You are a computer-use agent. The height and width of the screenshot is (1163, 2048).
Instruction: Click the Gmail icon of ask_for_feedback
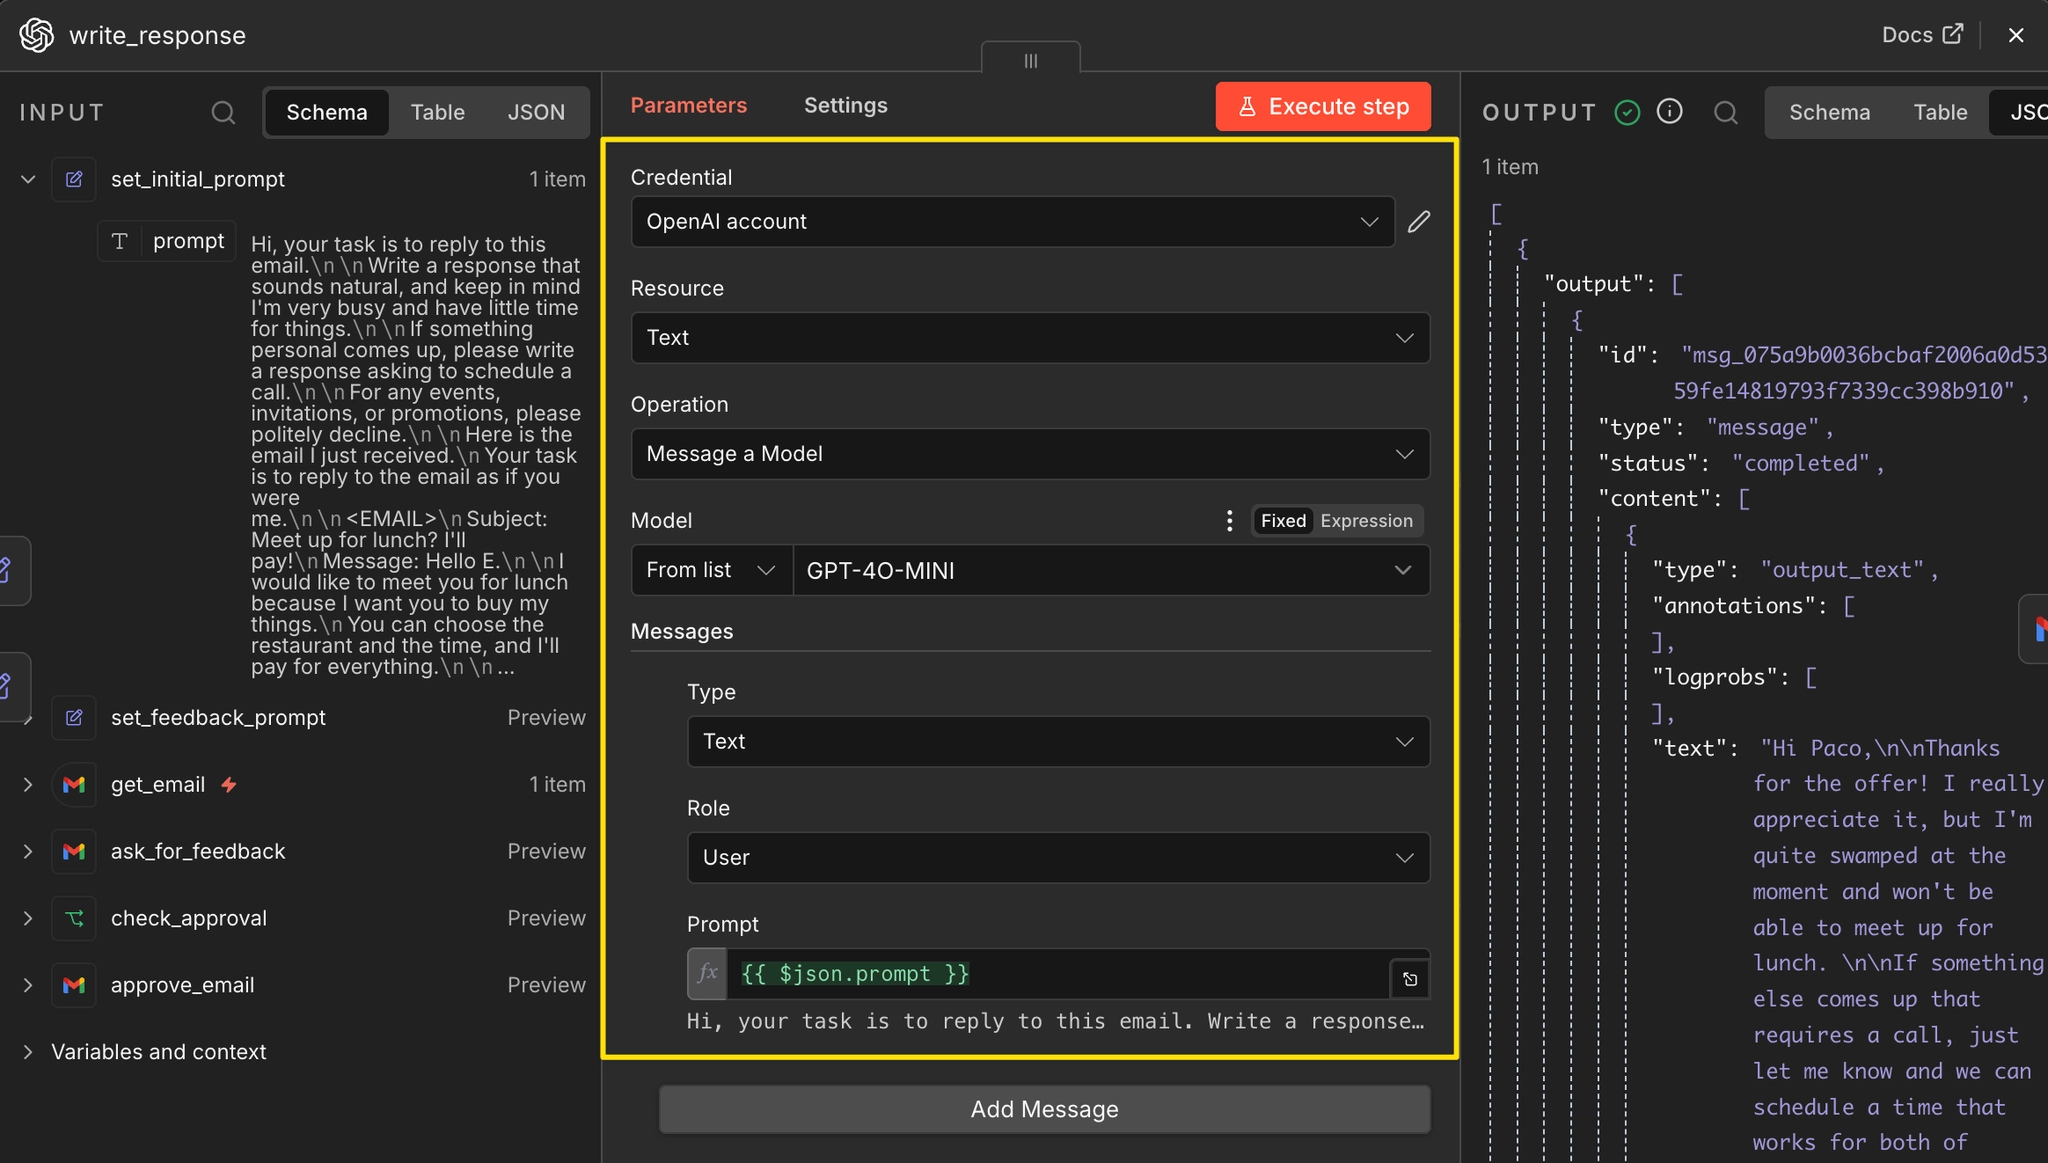point(74,851)
